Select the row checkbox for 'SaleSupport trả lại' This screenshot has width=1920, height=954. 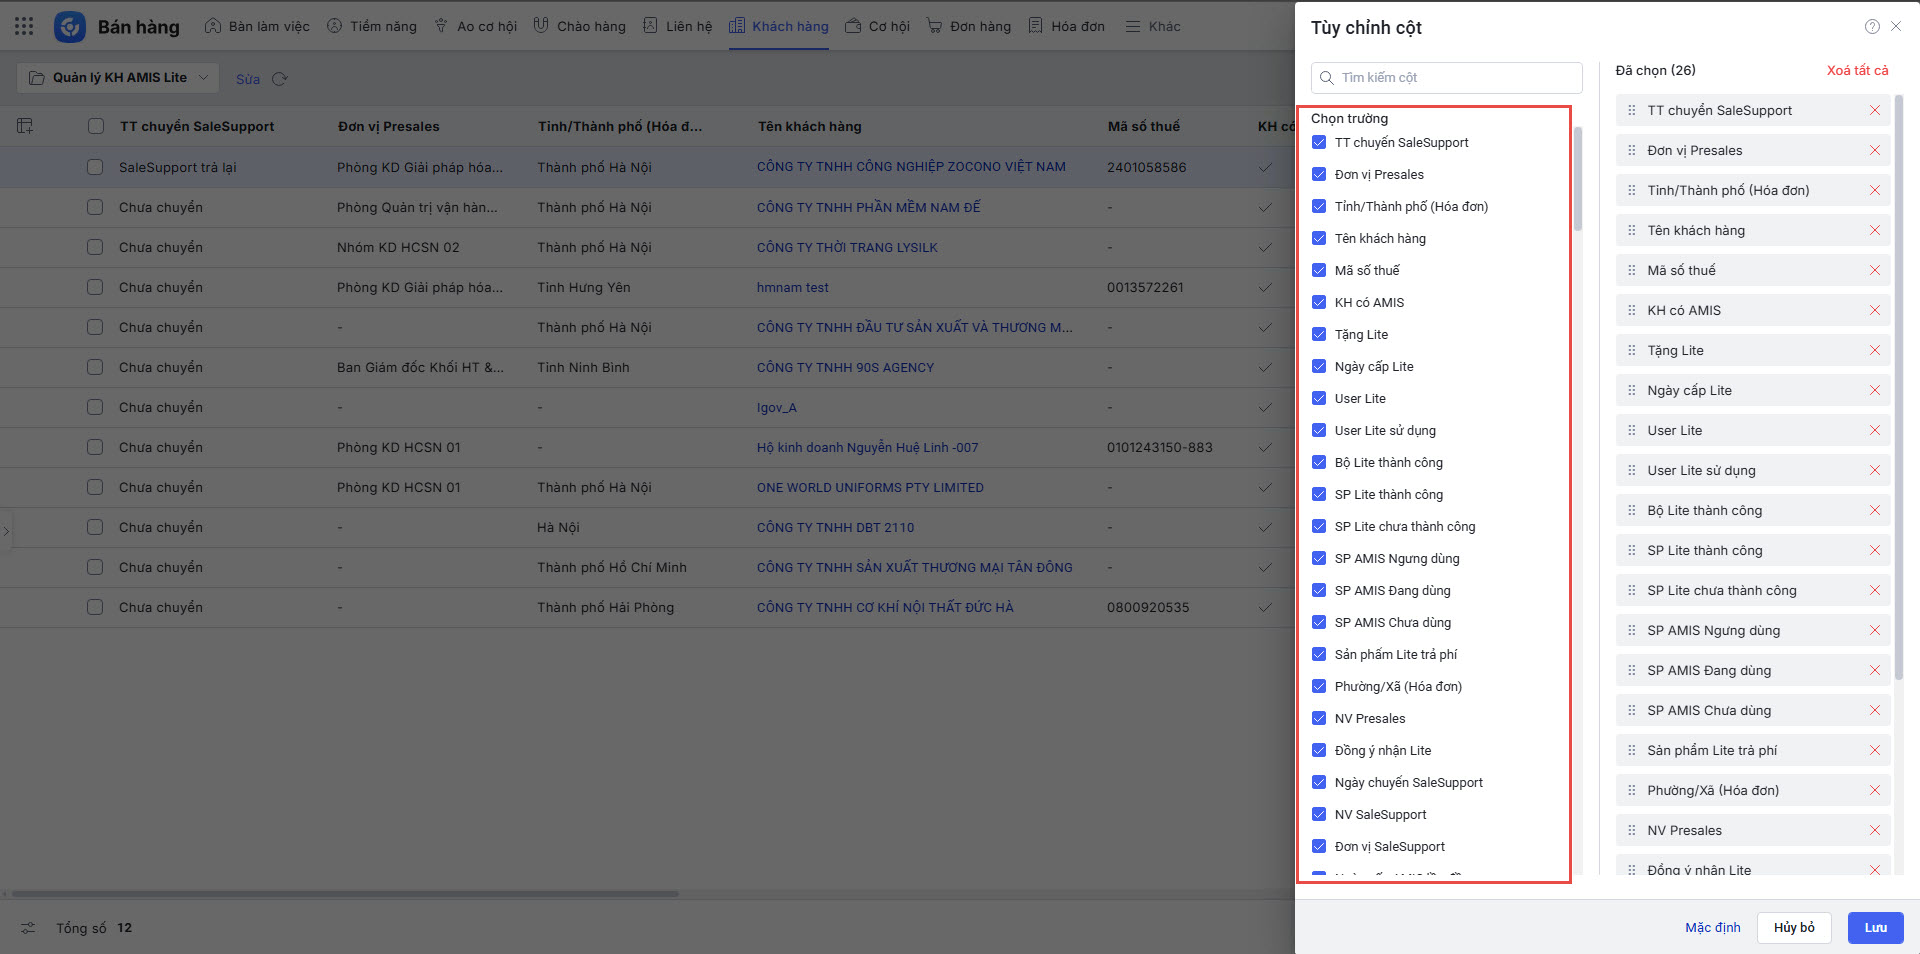(x=95, y=167)
